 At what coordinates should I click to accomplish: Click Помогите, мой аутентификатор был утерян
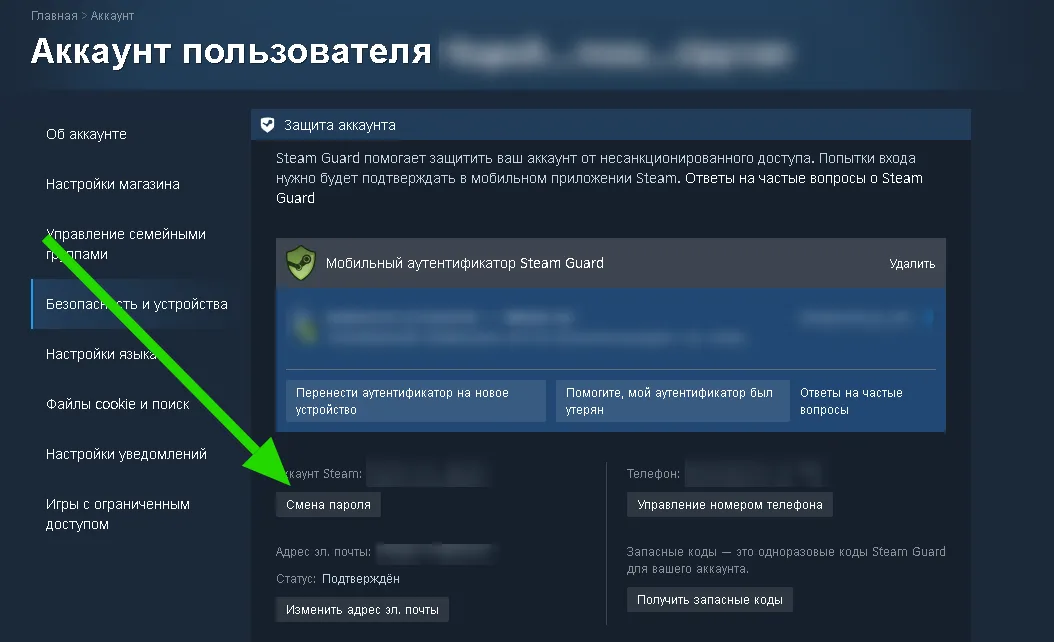coord(672,401)
